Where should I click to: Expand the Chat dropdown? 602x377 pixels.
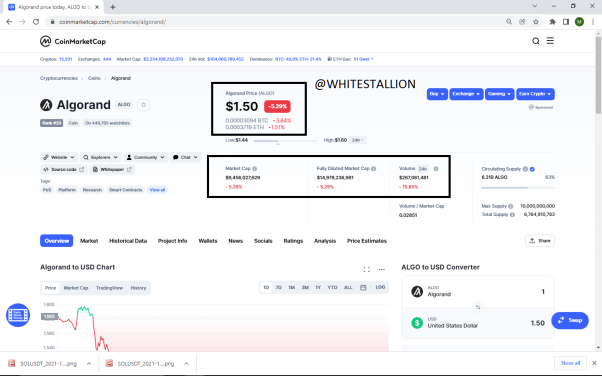185,157
